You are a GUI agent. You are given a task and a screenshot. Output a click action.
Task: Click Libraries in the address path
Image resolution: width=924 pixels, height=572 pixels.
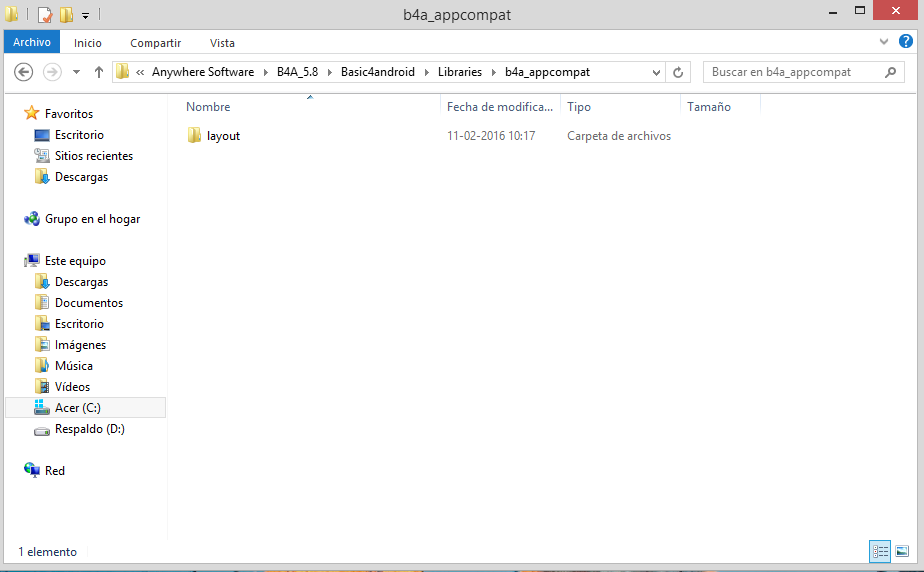point(460,72)
